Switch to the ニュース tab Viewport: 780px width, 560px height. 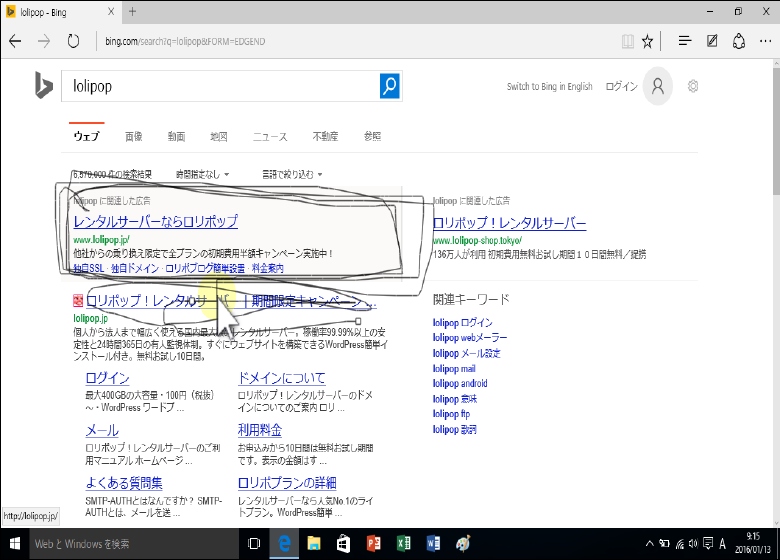(x=270, y=136)
